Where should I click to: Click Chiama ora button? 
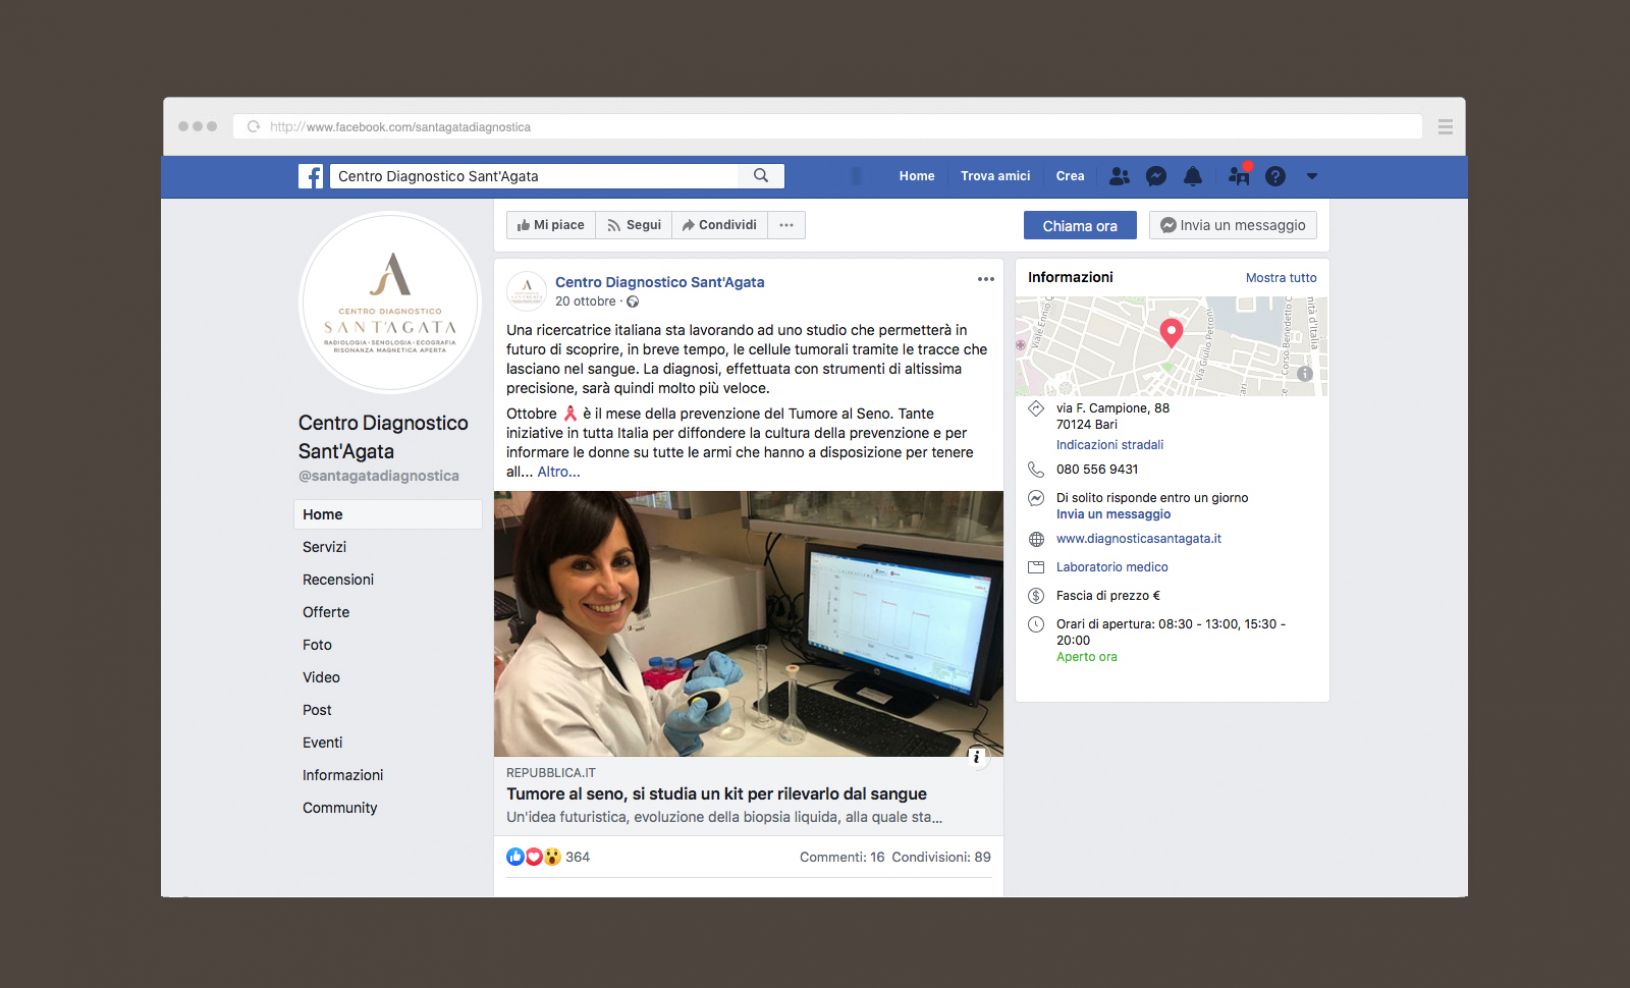pyautogui.click(x=1080, y=226)
